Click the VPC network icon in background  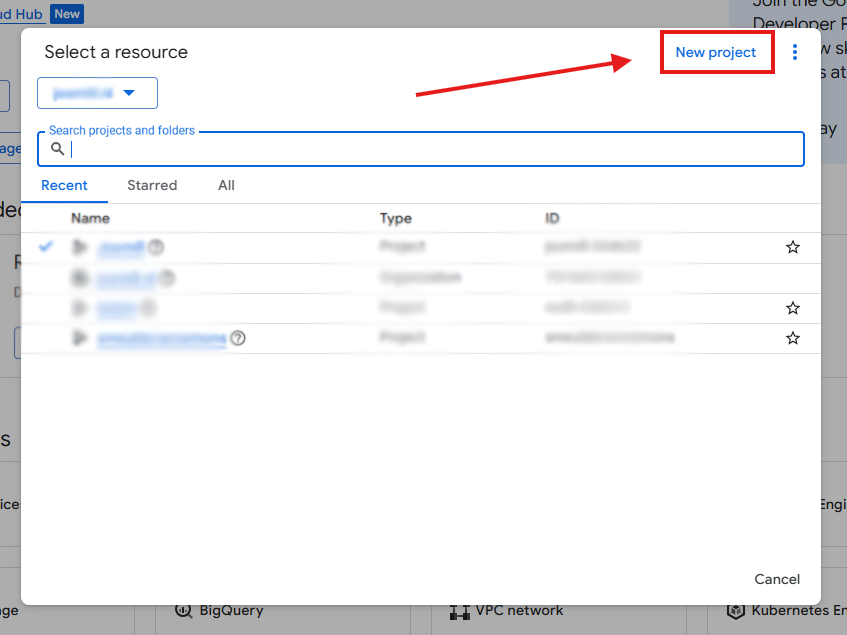tap(460, 612)
